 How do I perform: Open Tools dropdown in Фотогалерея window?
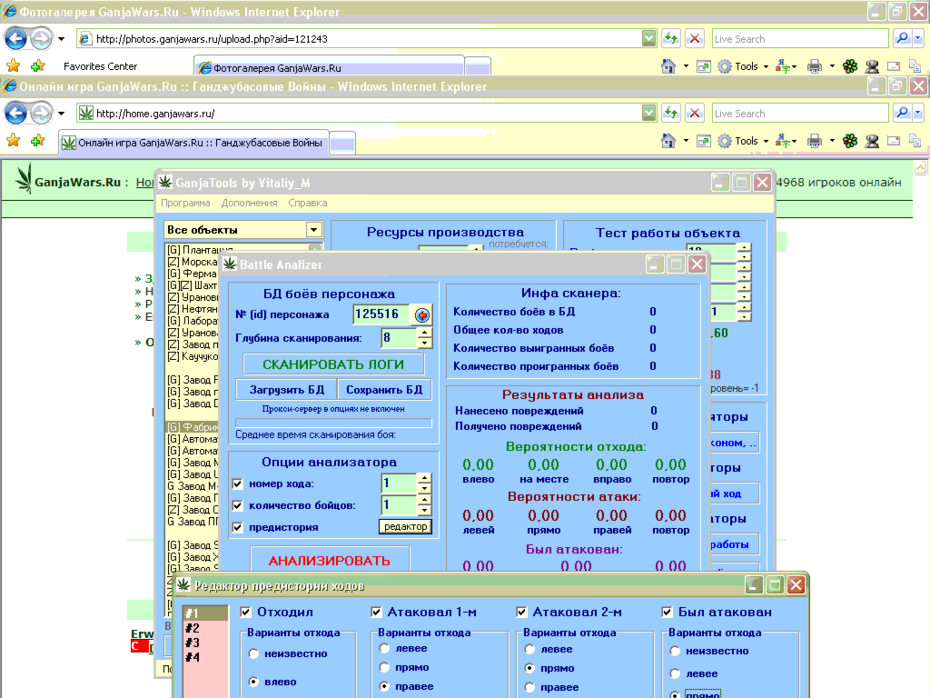[766, 66]
